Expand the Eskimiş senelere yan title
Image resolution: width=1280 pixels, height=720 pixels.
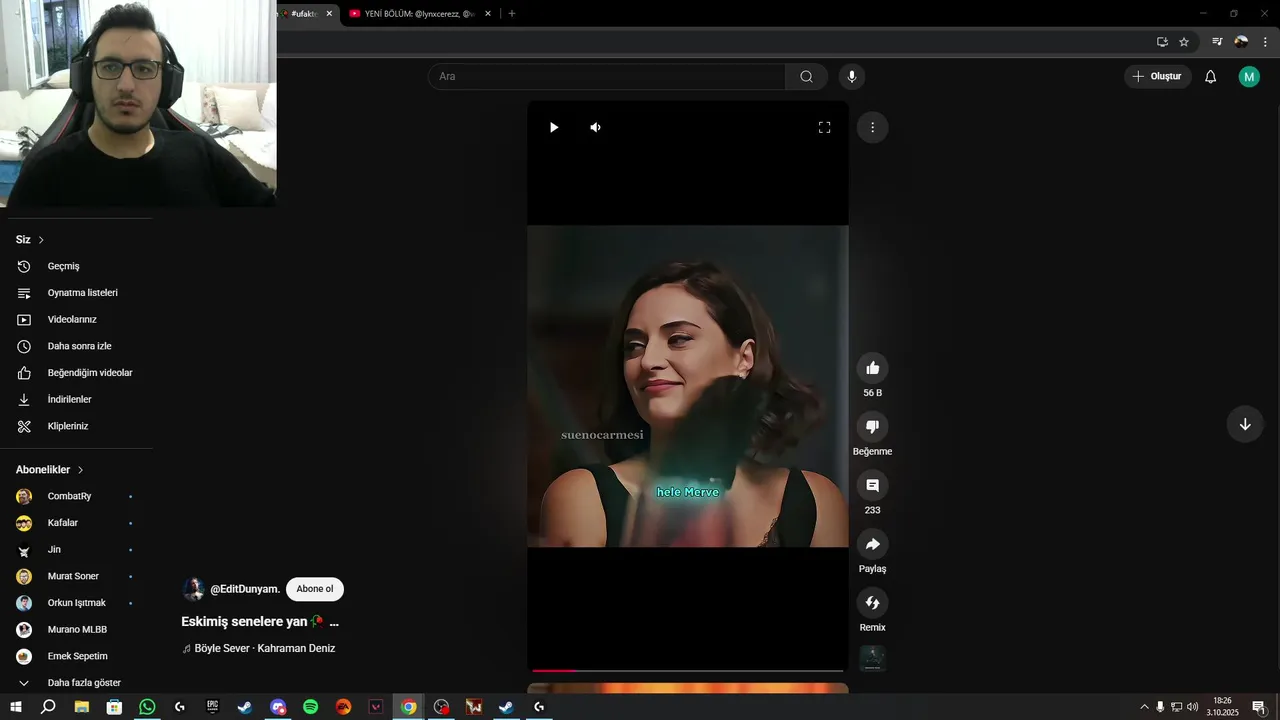click(x=260, y=621)
